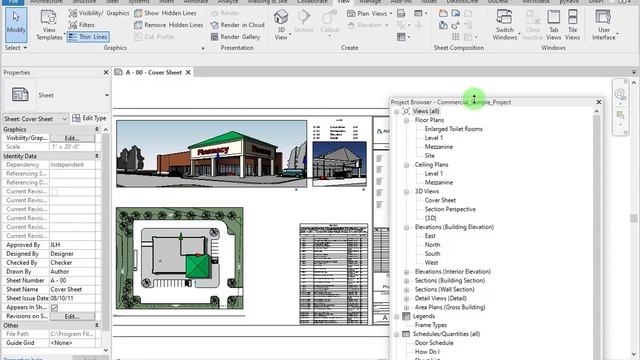Collapse the Other properties group
The height and width of the screenshot is (360, 640).
click(x=97, y=325)
